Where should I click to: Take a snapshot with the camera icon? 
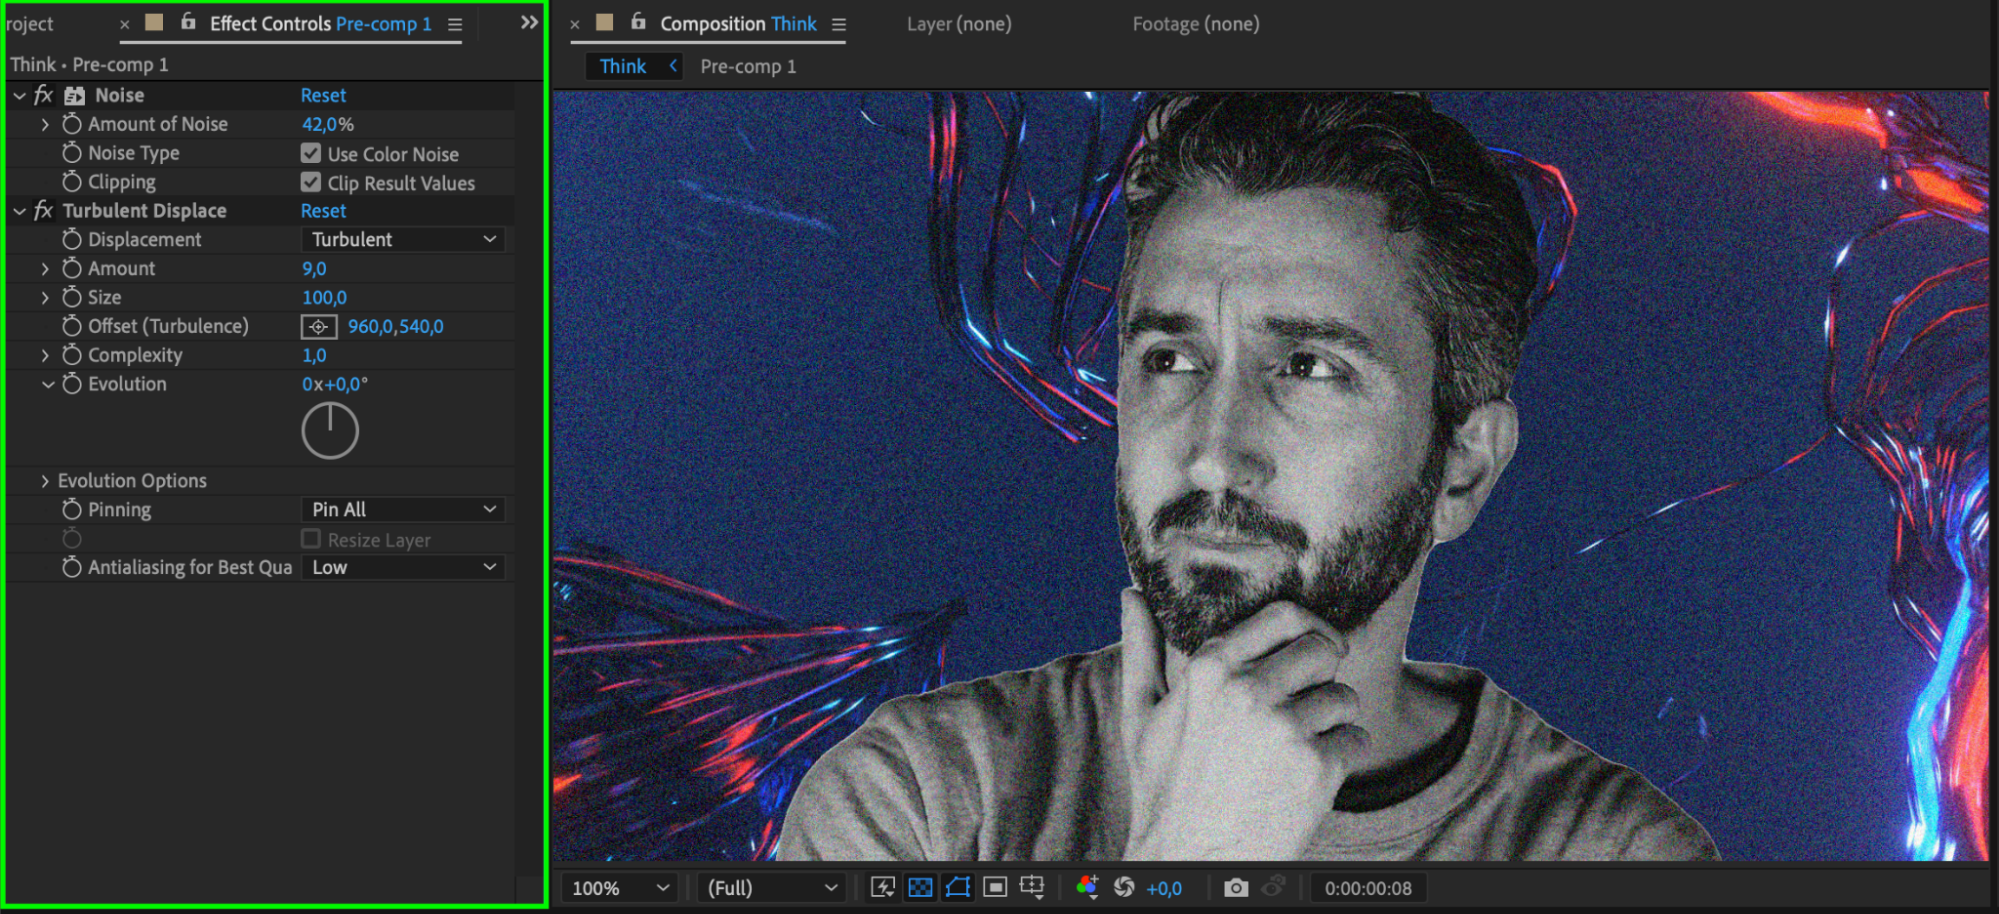pos(1236,888)
